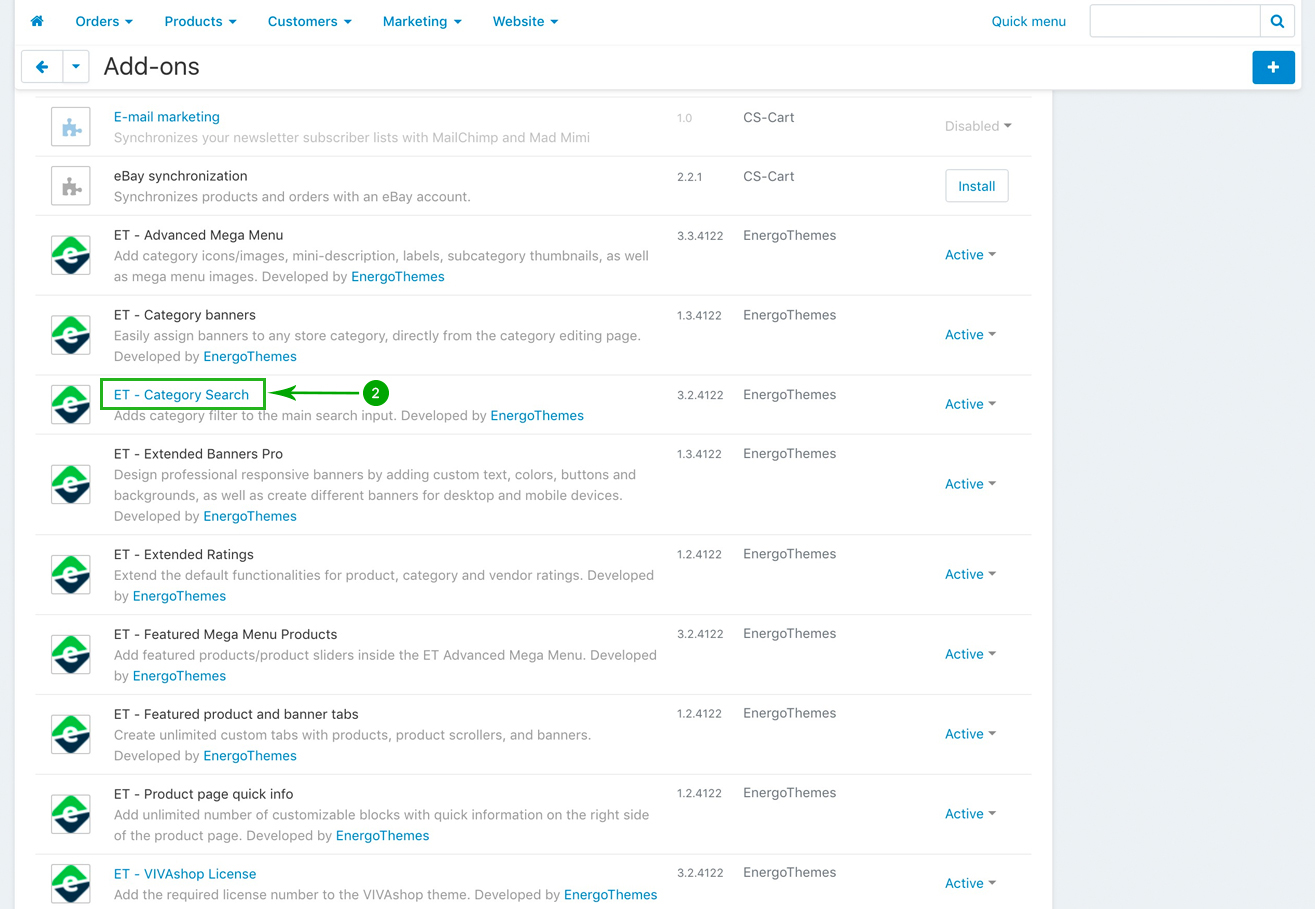1315x909 pixels.
Task: Open Active status dropdown for Category Search
Action: [970, 404]
